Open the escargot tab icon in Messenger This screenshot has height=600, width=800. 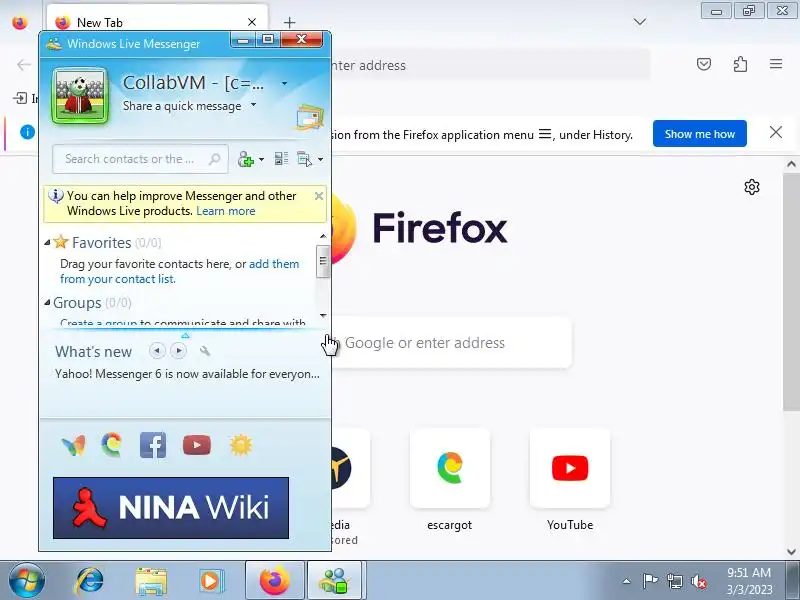(112, 445)
